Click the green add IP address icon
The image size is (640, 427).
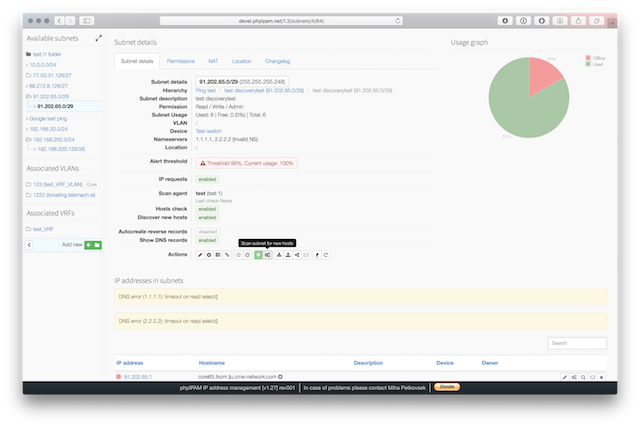coord(258,255)
